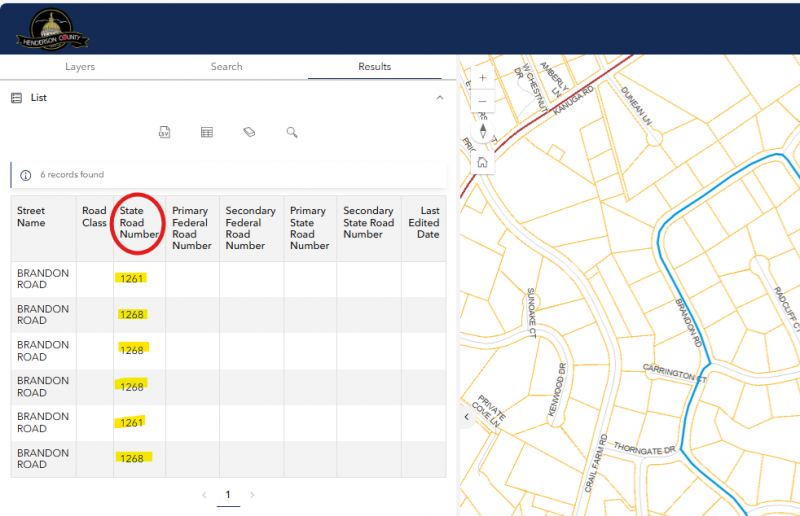This screenshot has height=516, width=800.
Task: Click 1268 value in last row
Action: pyautogui.click(x=132, y=458)
